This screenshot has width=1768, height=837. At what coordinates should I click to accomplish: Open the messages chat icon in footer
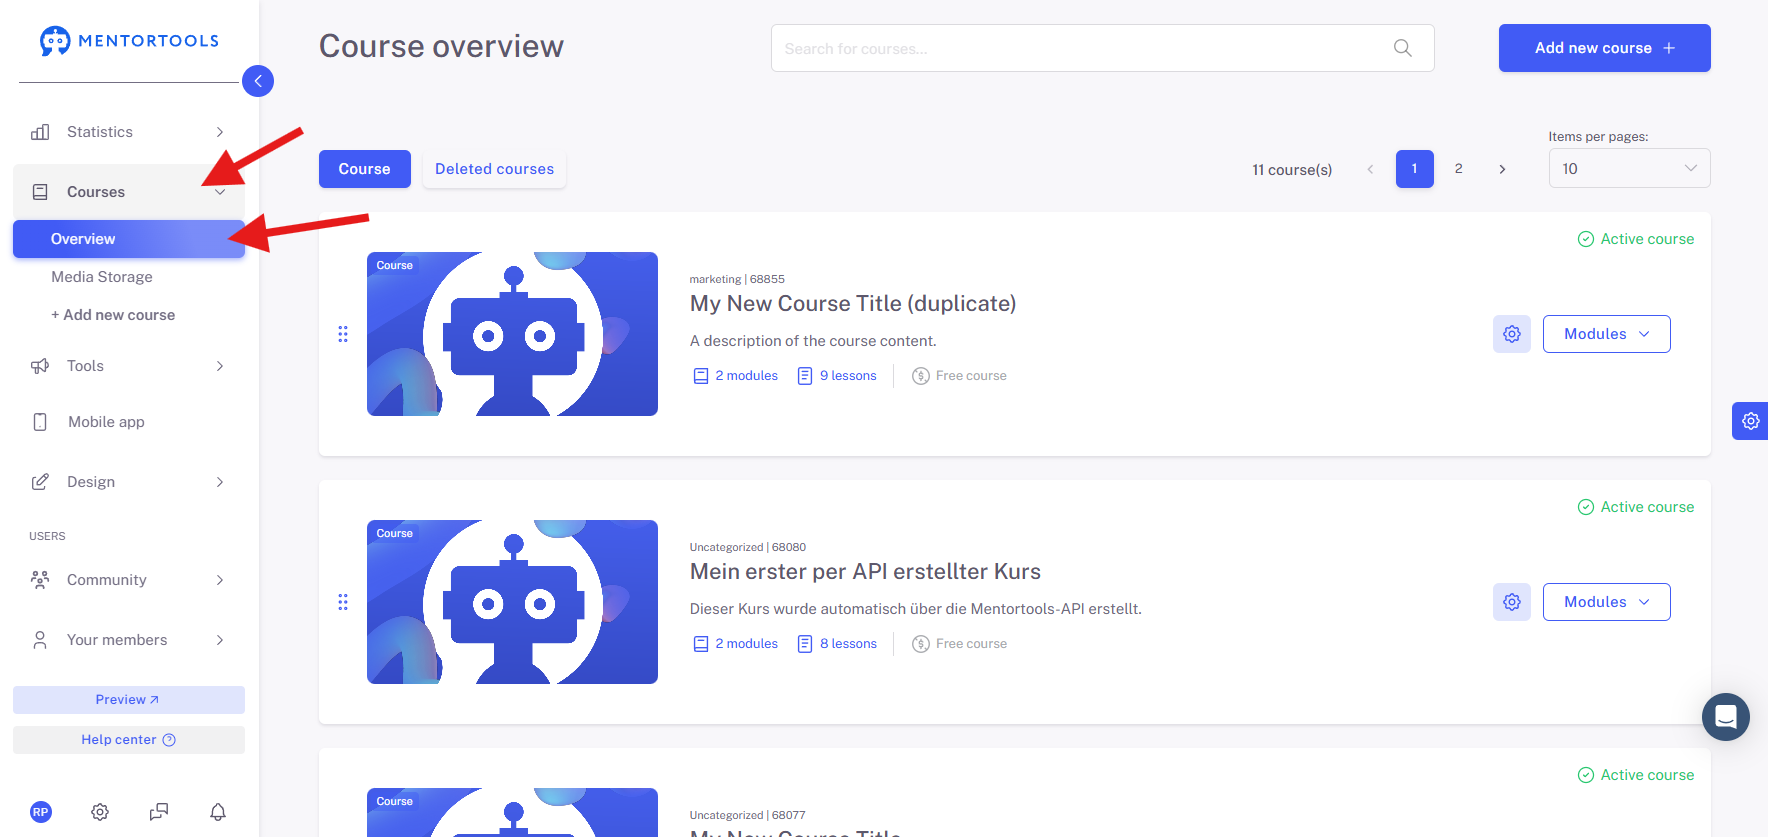click(x=159, y=812)
